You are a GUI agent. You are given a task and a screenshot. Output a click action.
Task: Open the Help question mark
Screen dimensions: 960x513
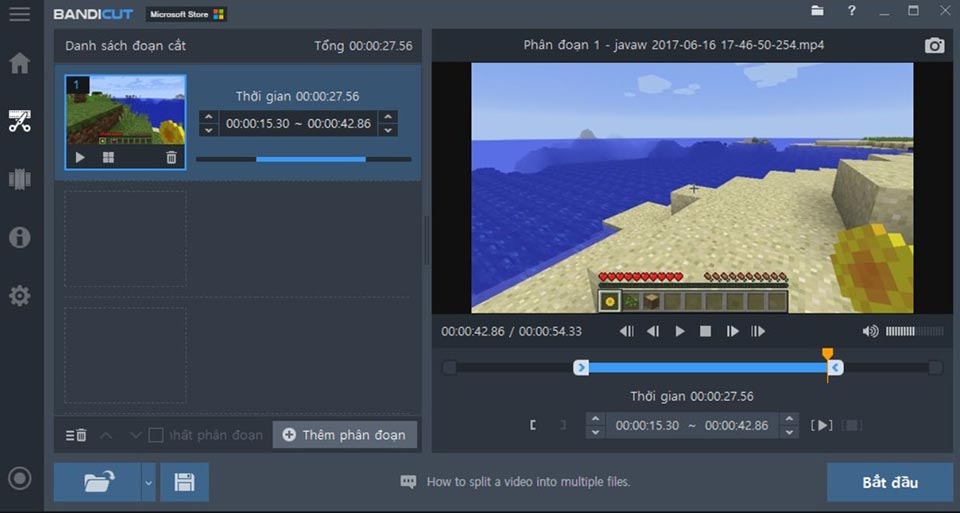point(851,10)
